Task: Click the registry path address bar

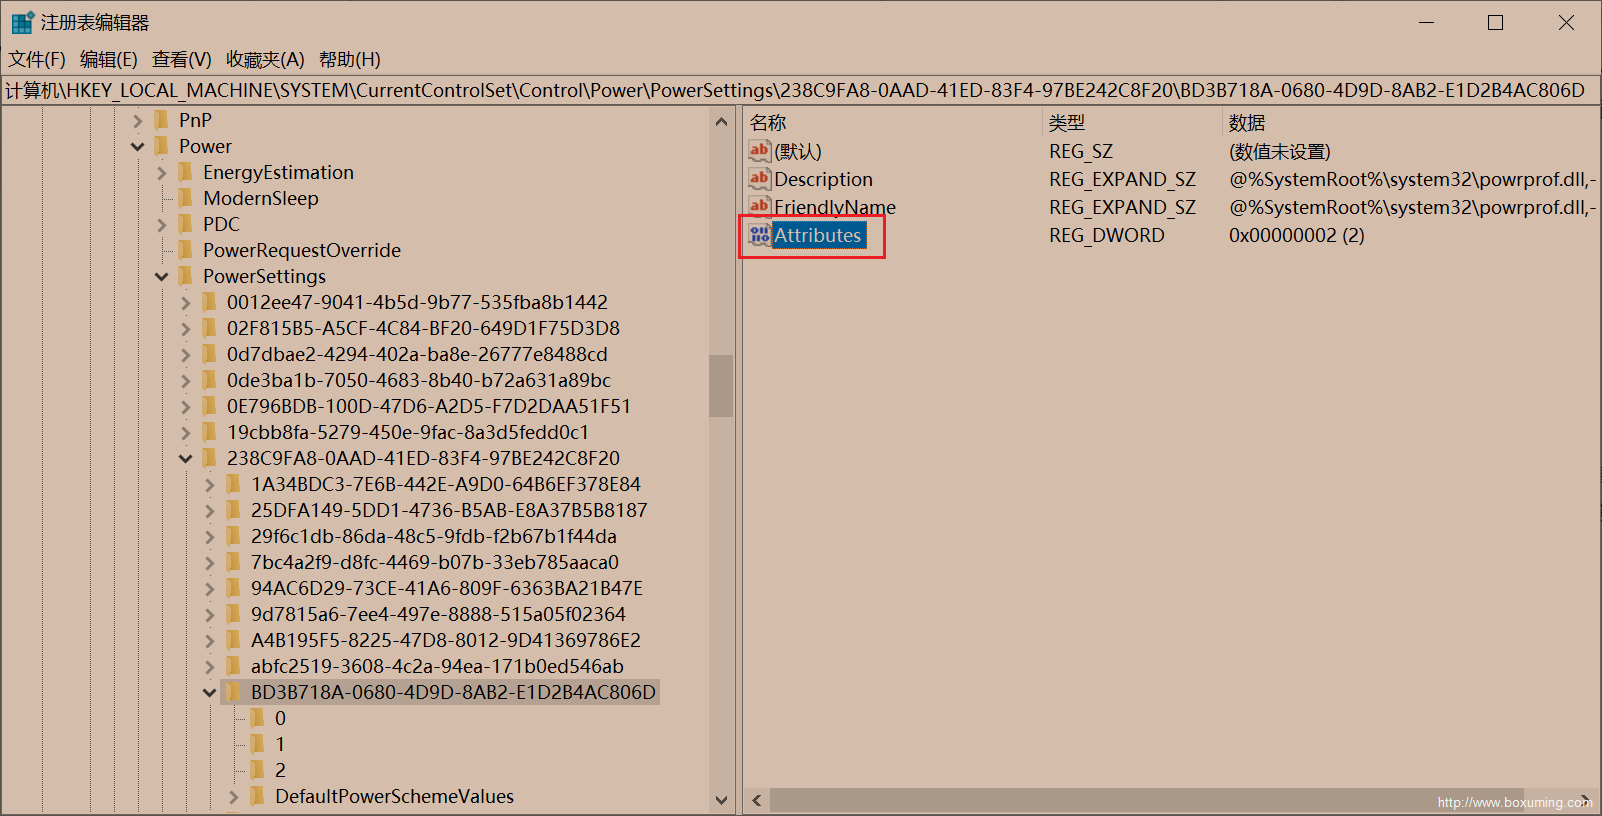Action: point(800,90)
